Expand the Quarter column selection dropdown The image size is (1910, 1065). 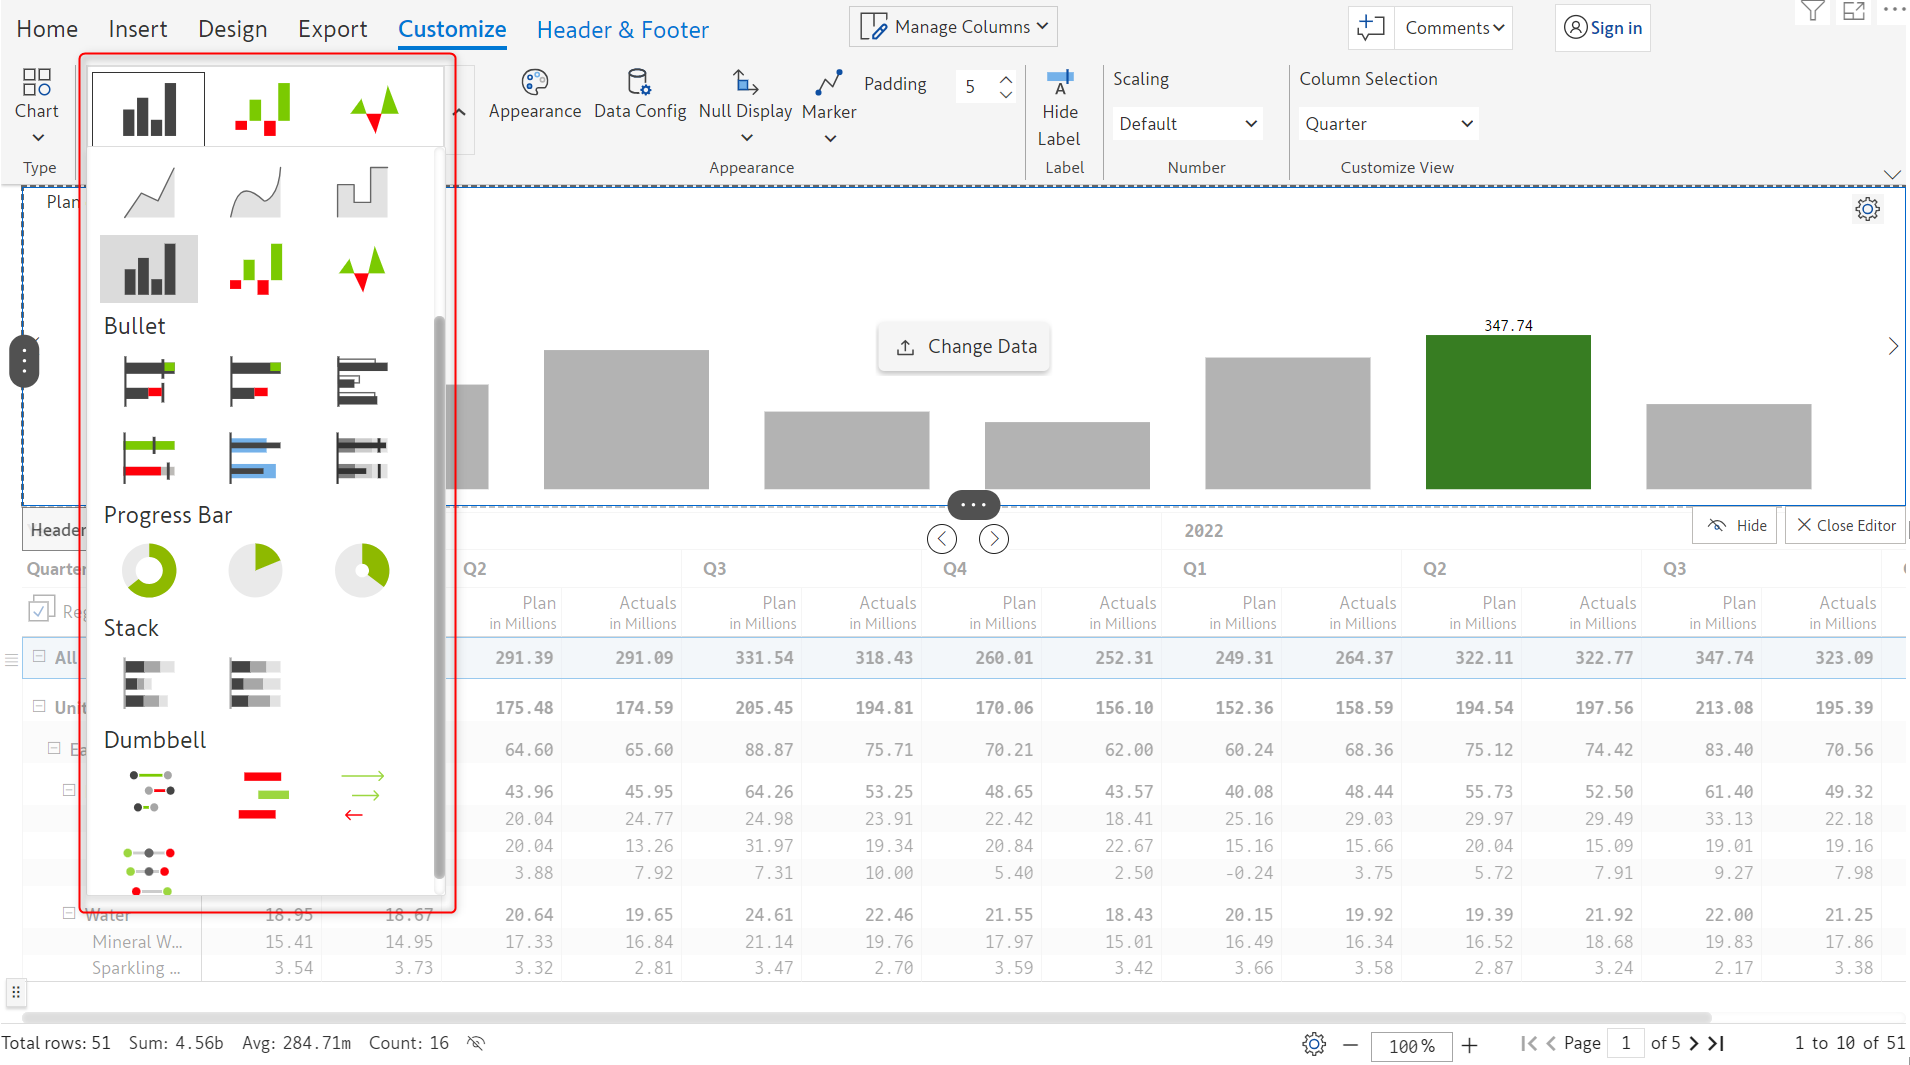[1388, 124]
